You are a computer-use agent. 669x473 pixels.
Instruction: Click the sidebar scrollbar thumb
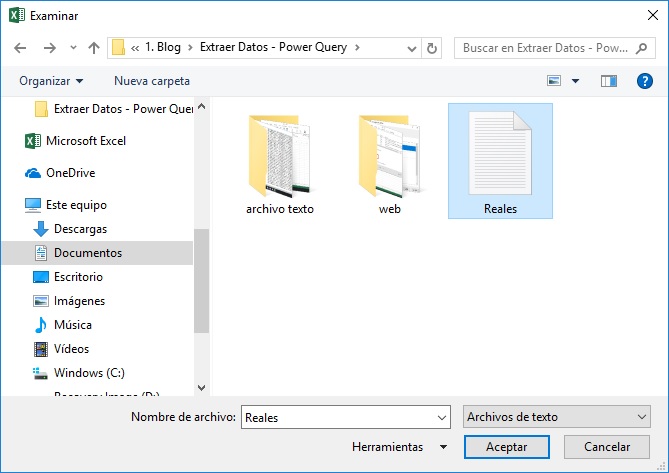click(201, 281)
